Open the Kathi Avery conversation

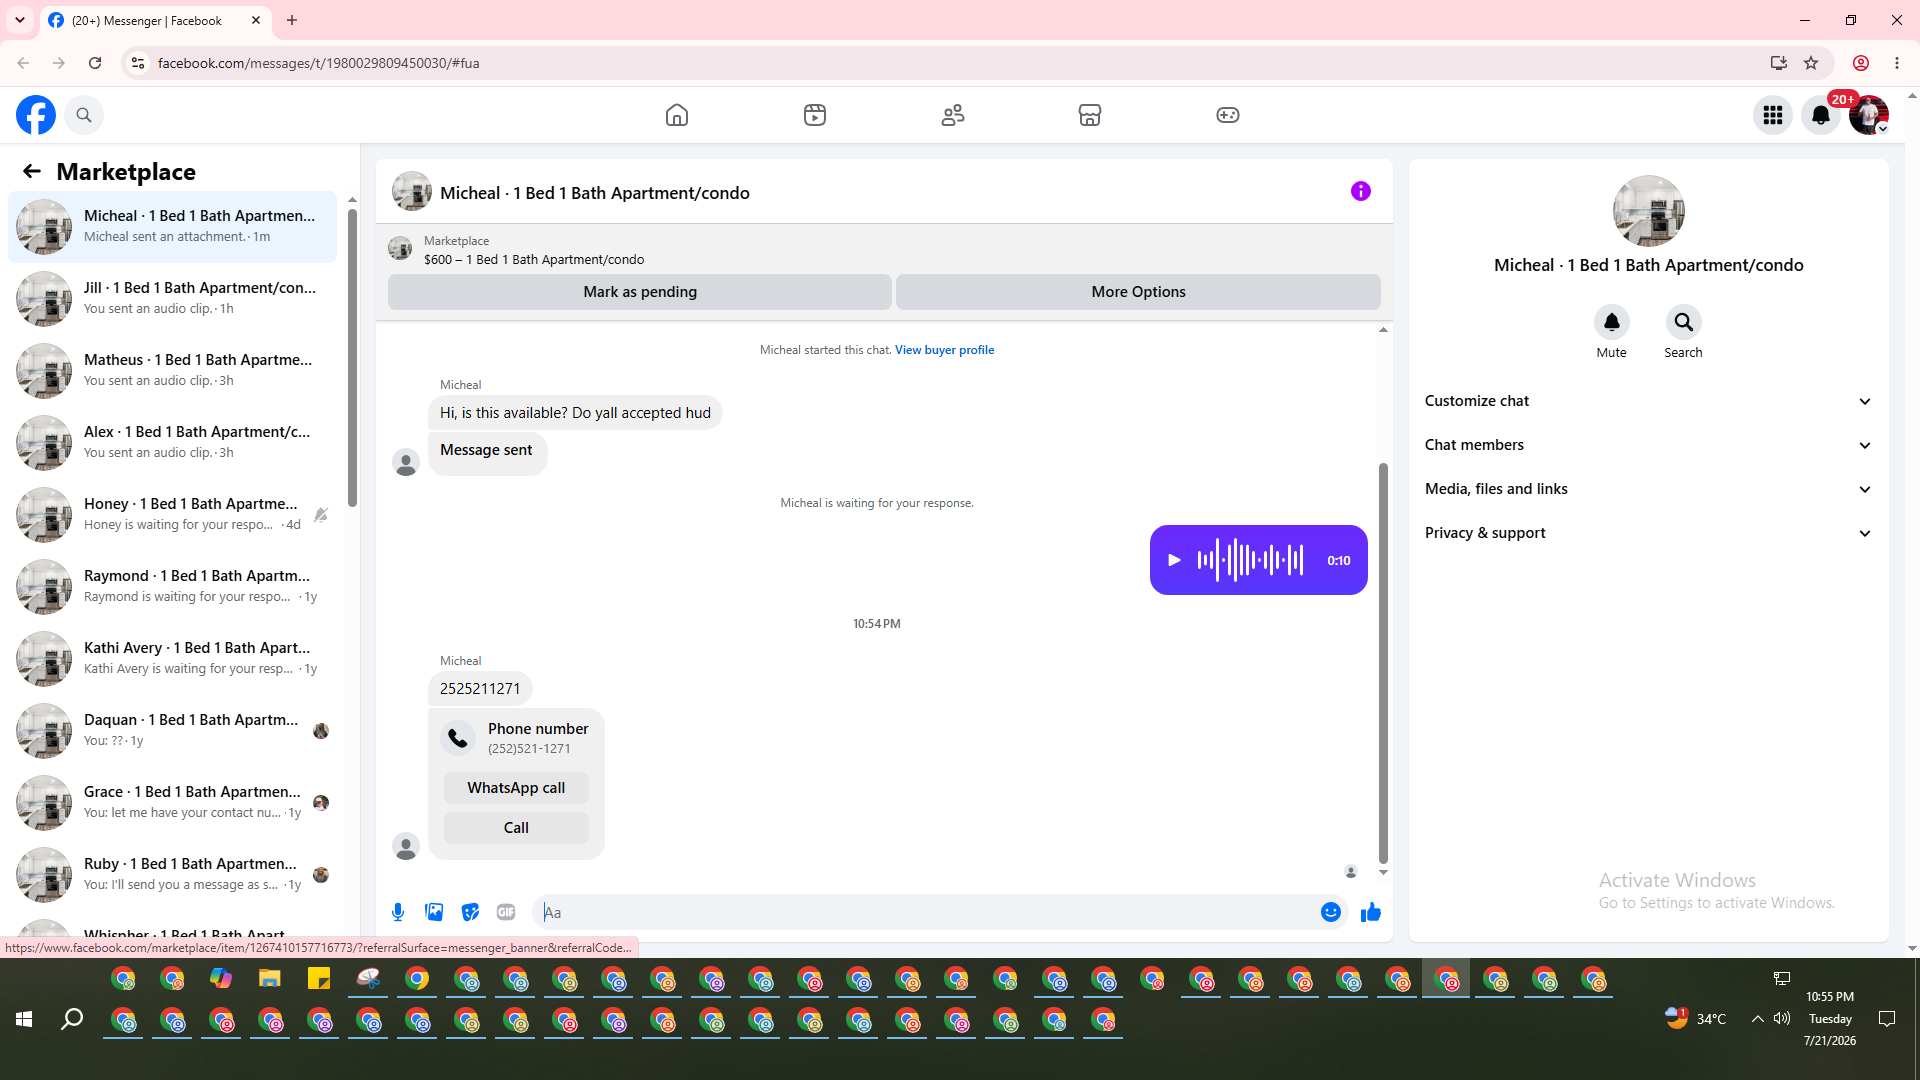[x=172, y=658]
